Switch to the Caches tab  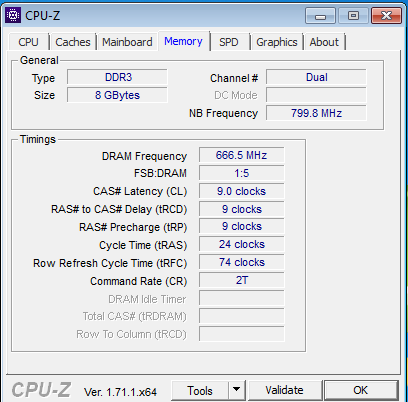(x=73, y=42)
